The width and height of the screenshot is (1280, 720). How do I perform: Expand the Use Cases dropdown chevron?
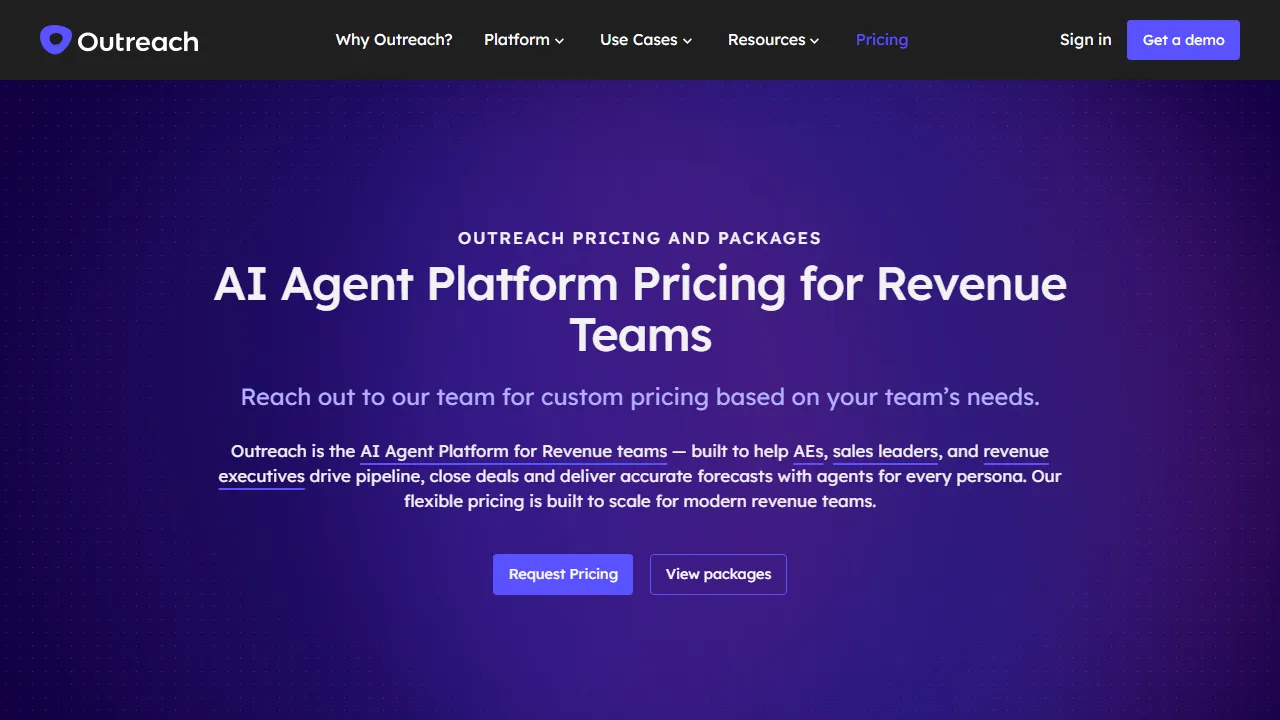tap(687, 41)
